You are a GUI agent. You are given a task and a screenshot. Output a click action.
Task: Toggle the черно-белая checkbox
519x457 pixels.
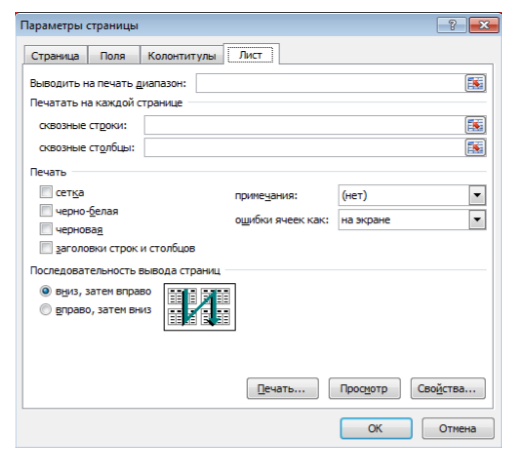[x=46, y=211]
